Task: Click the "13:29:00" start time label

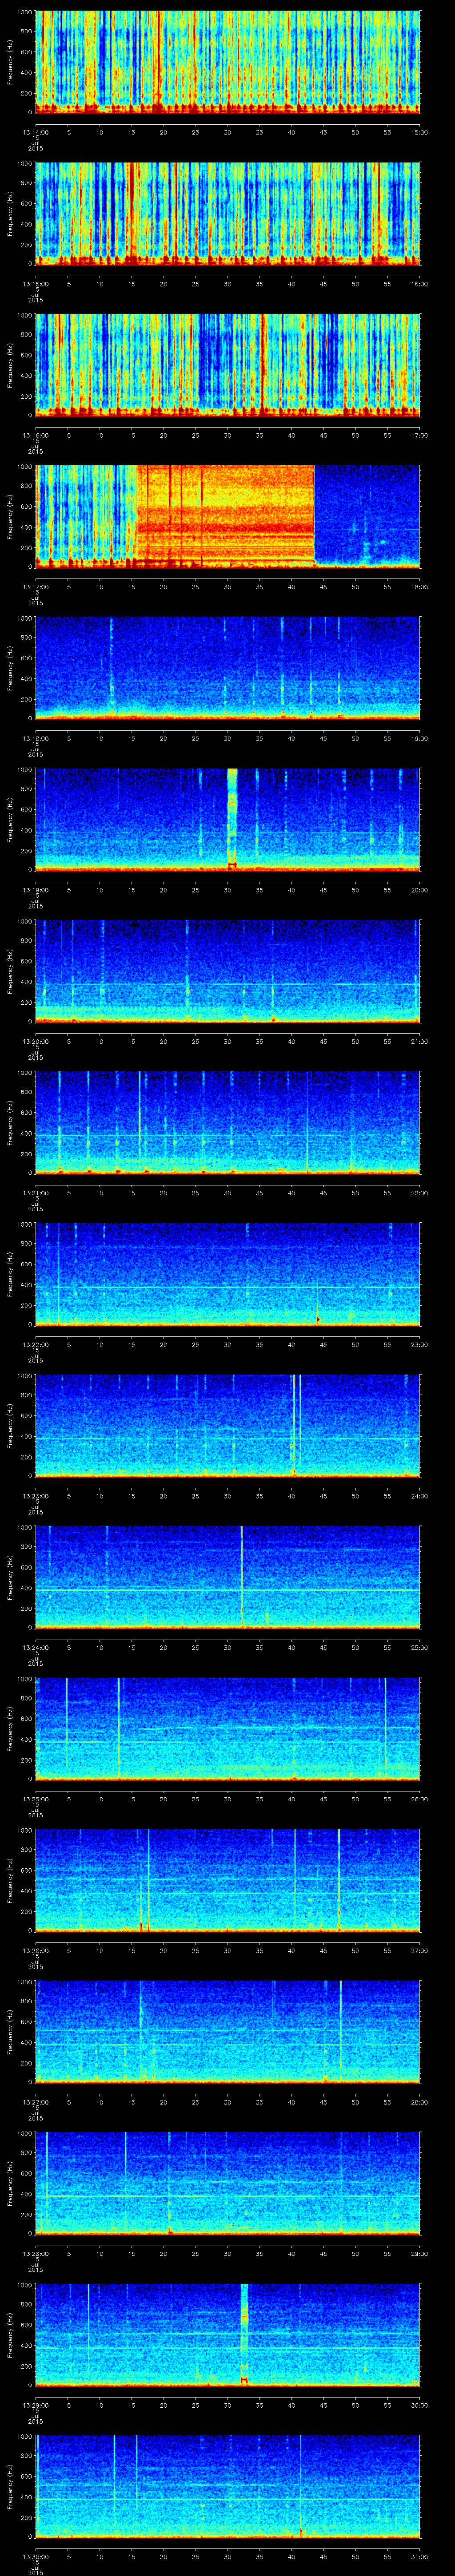Action: (36, 2405)
